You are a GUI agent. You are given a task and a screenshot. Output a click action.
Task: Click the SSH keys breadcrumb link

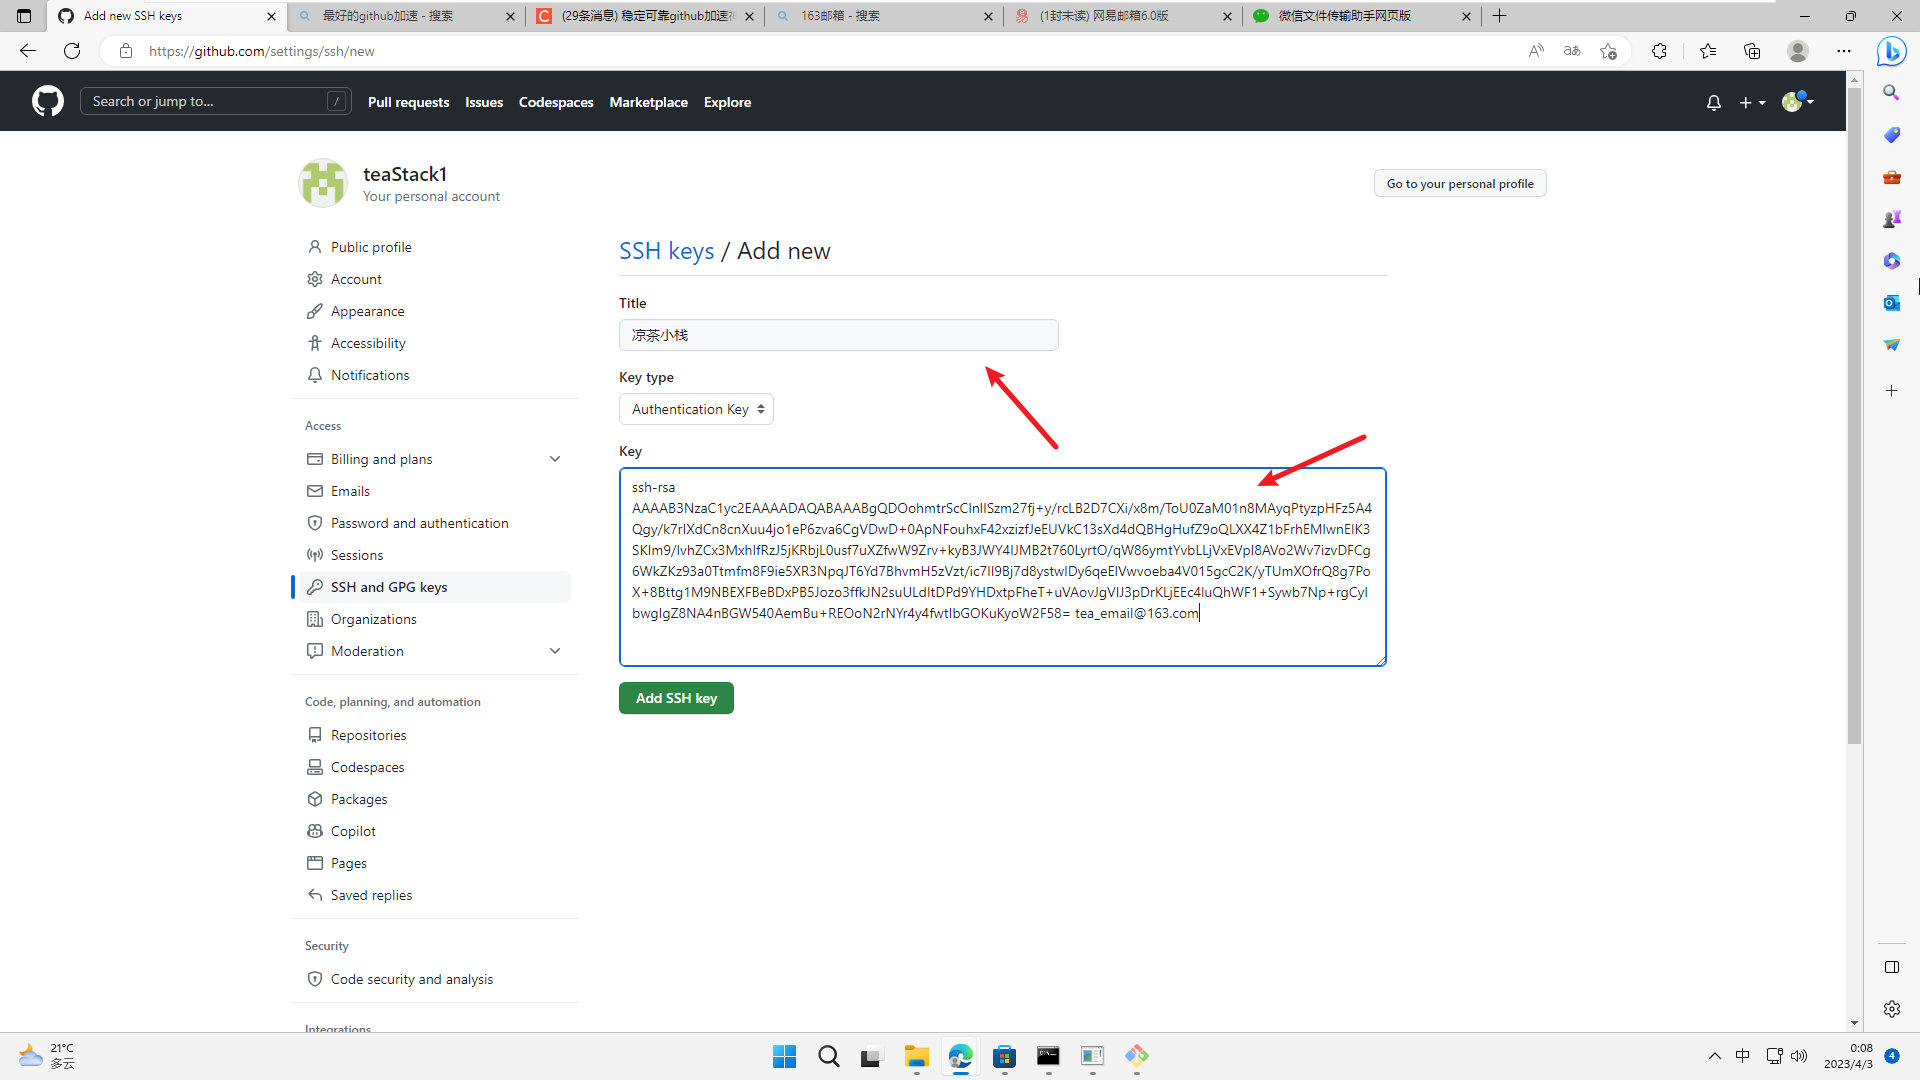(x=666, y=251)
